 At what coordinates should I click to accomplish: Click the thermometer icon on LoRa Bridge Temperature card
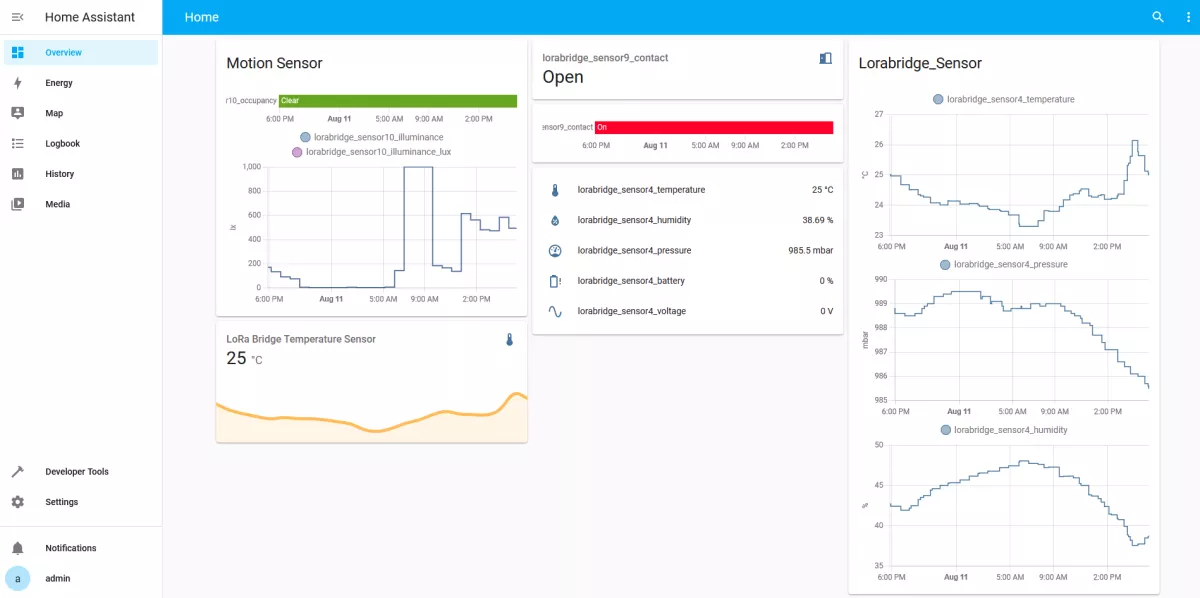509,339
